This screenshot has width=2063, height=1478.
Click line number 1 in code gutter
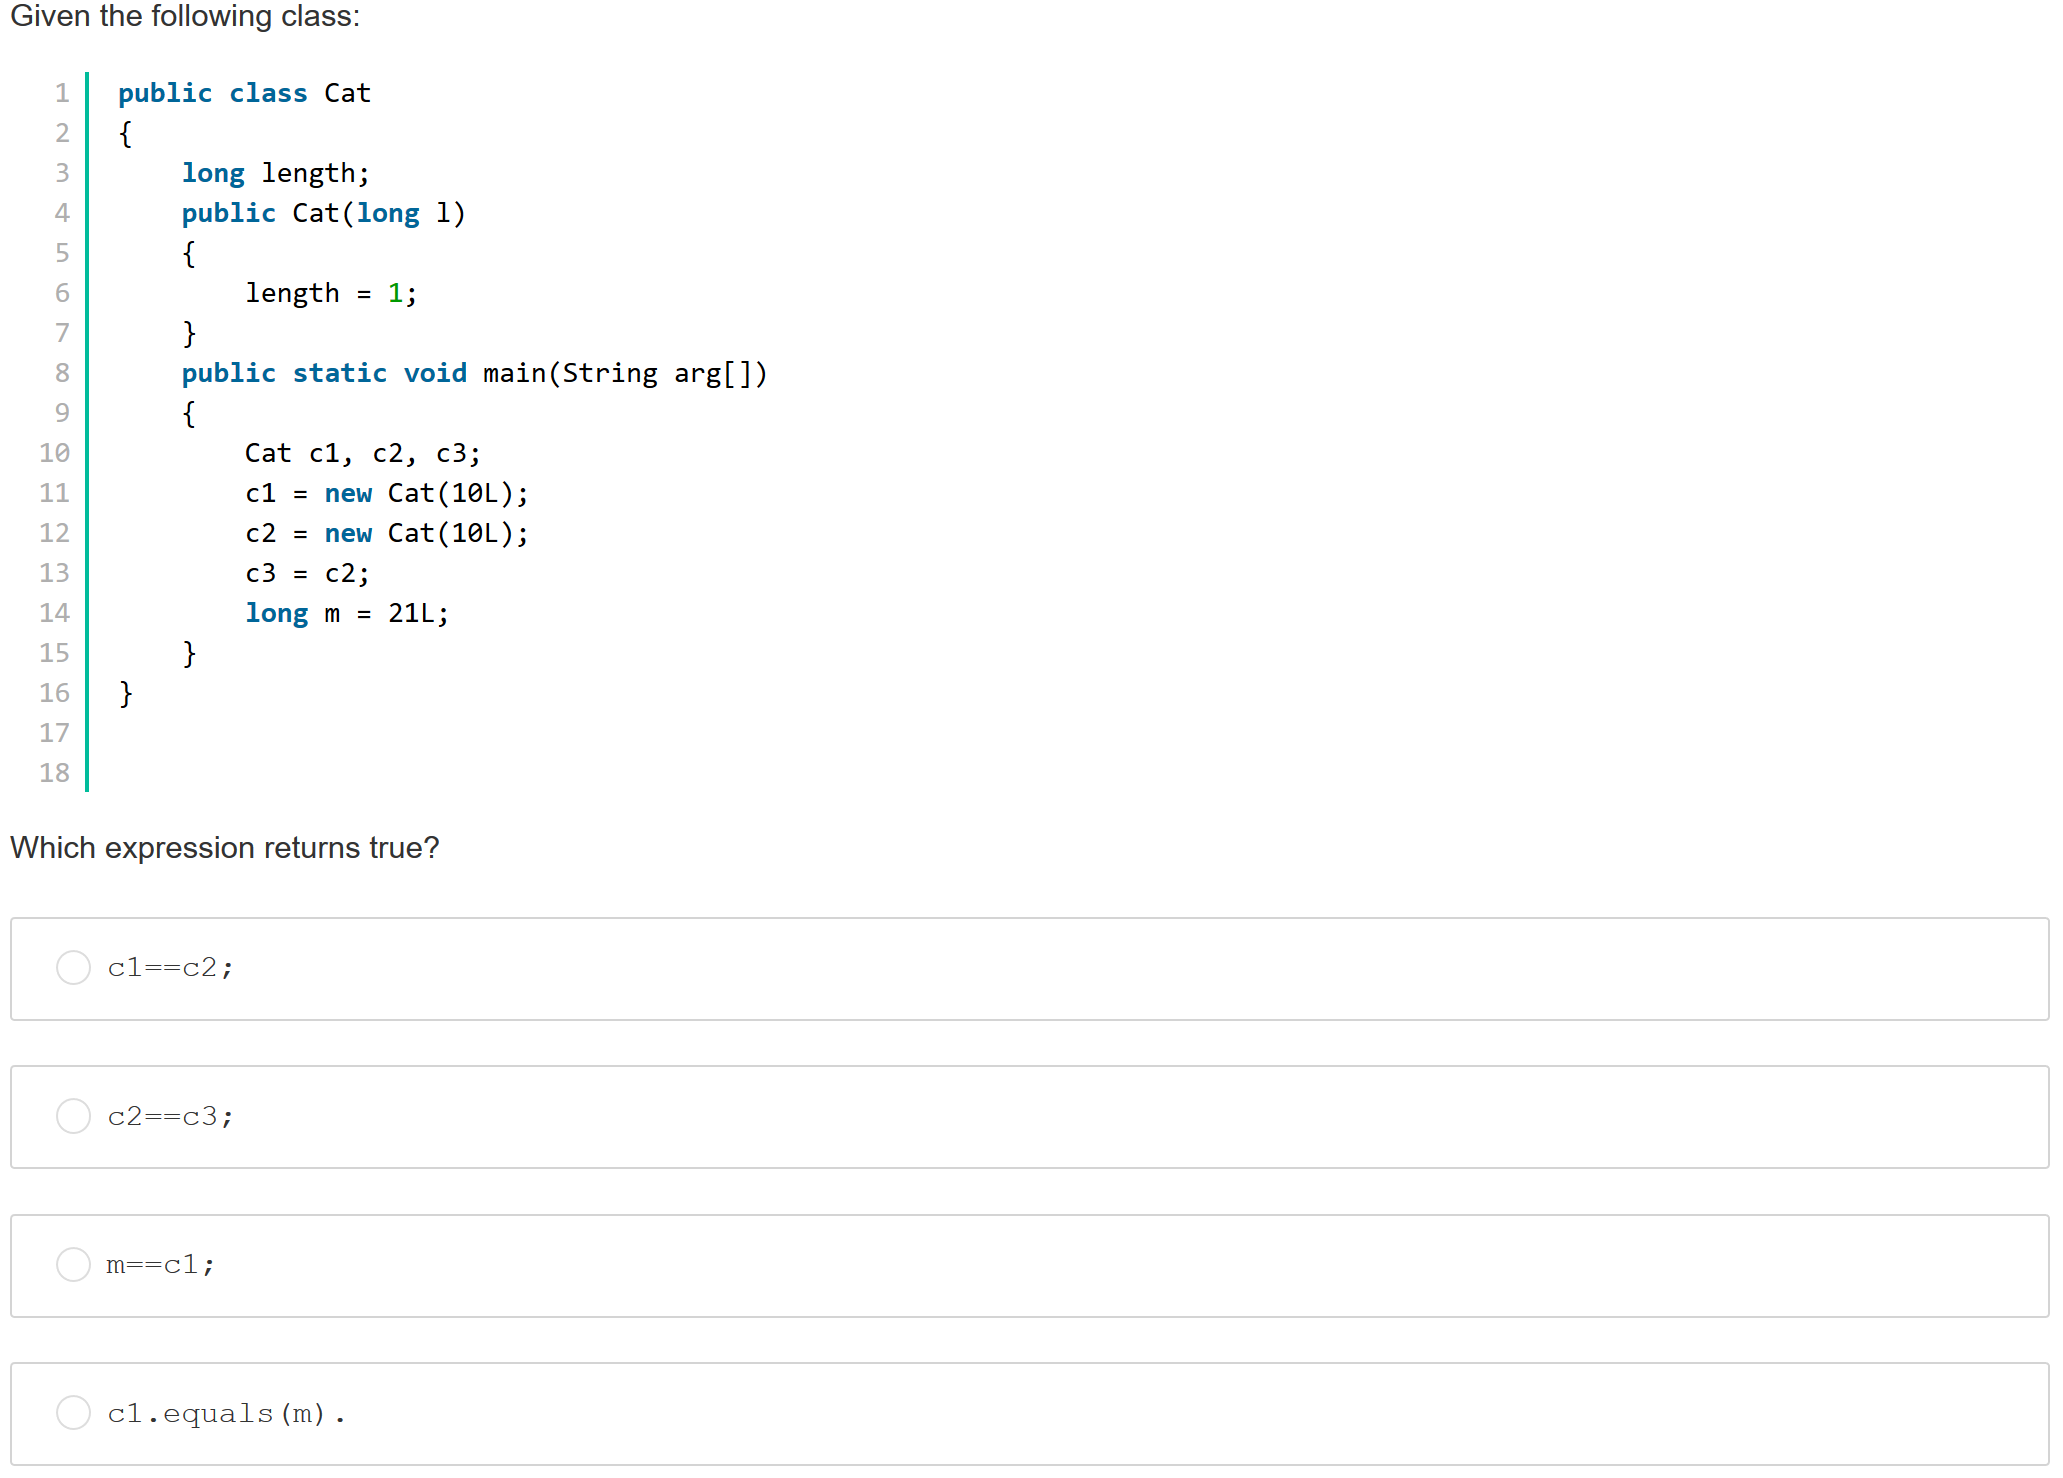(x=62, y=93)
